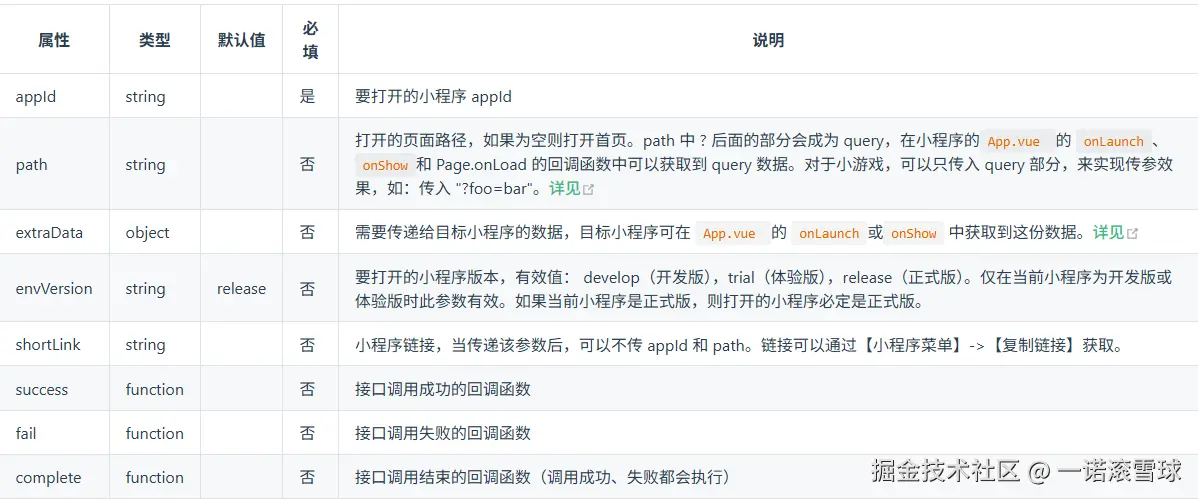Click the release default value for envVersion
This screenshot has height=501, width=1198.
click(x=241, y=289)
